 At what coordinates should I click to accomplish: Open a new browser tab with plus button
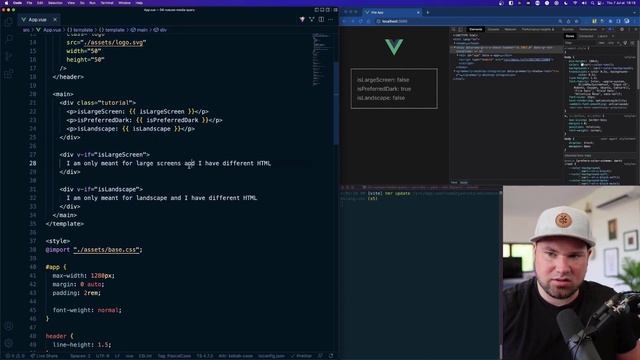click(428, 13)
